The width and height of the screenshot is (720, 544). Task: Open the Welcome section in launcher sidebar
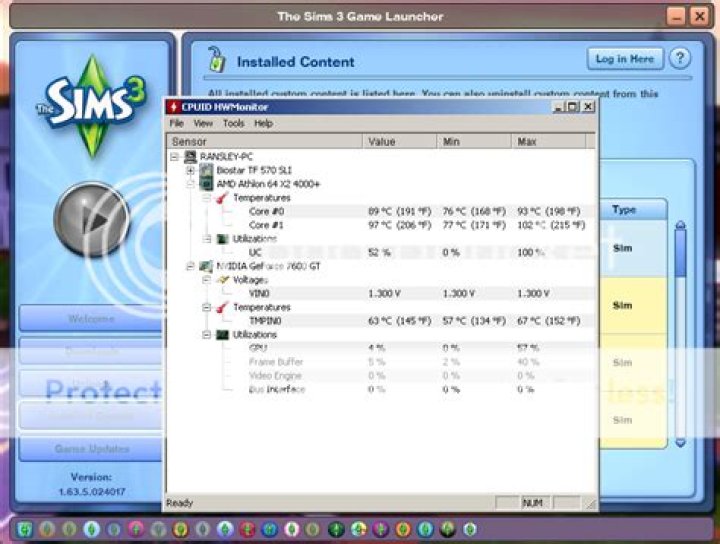pyautogui.click(x=91, y=319)
